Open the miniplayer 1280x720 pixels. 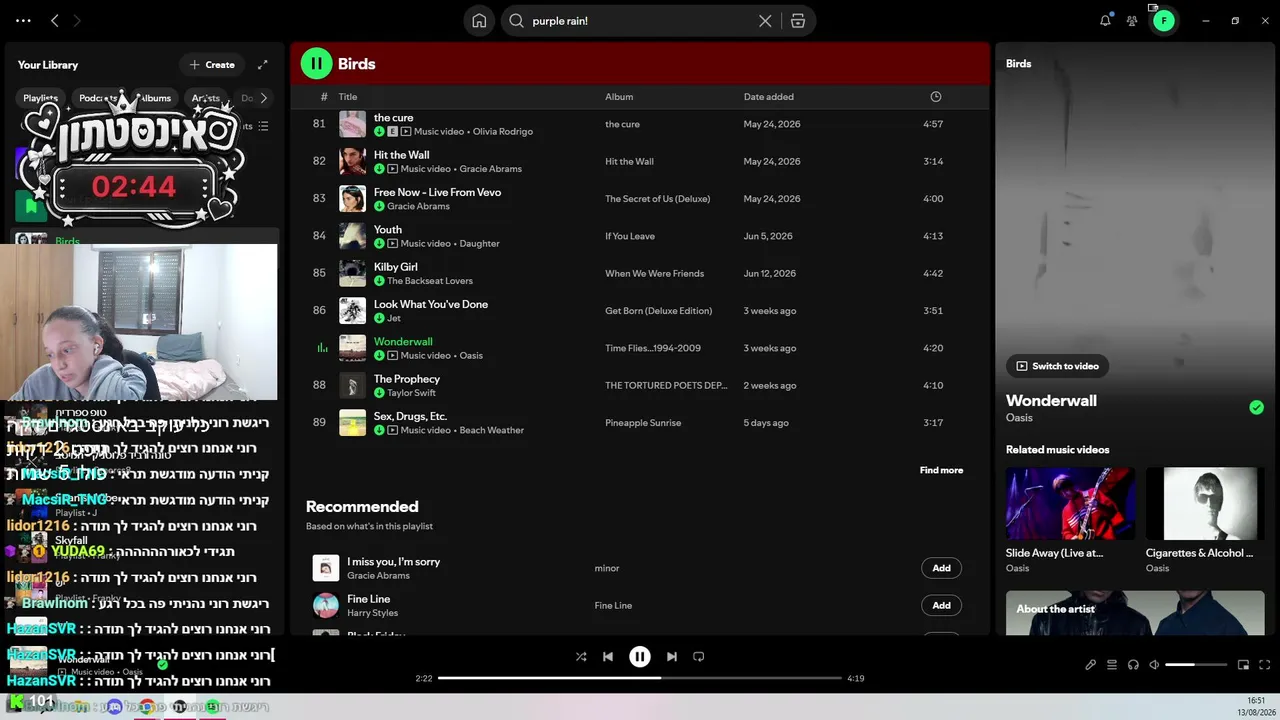click(x=1243, y=665)
